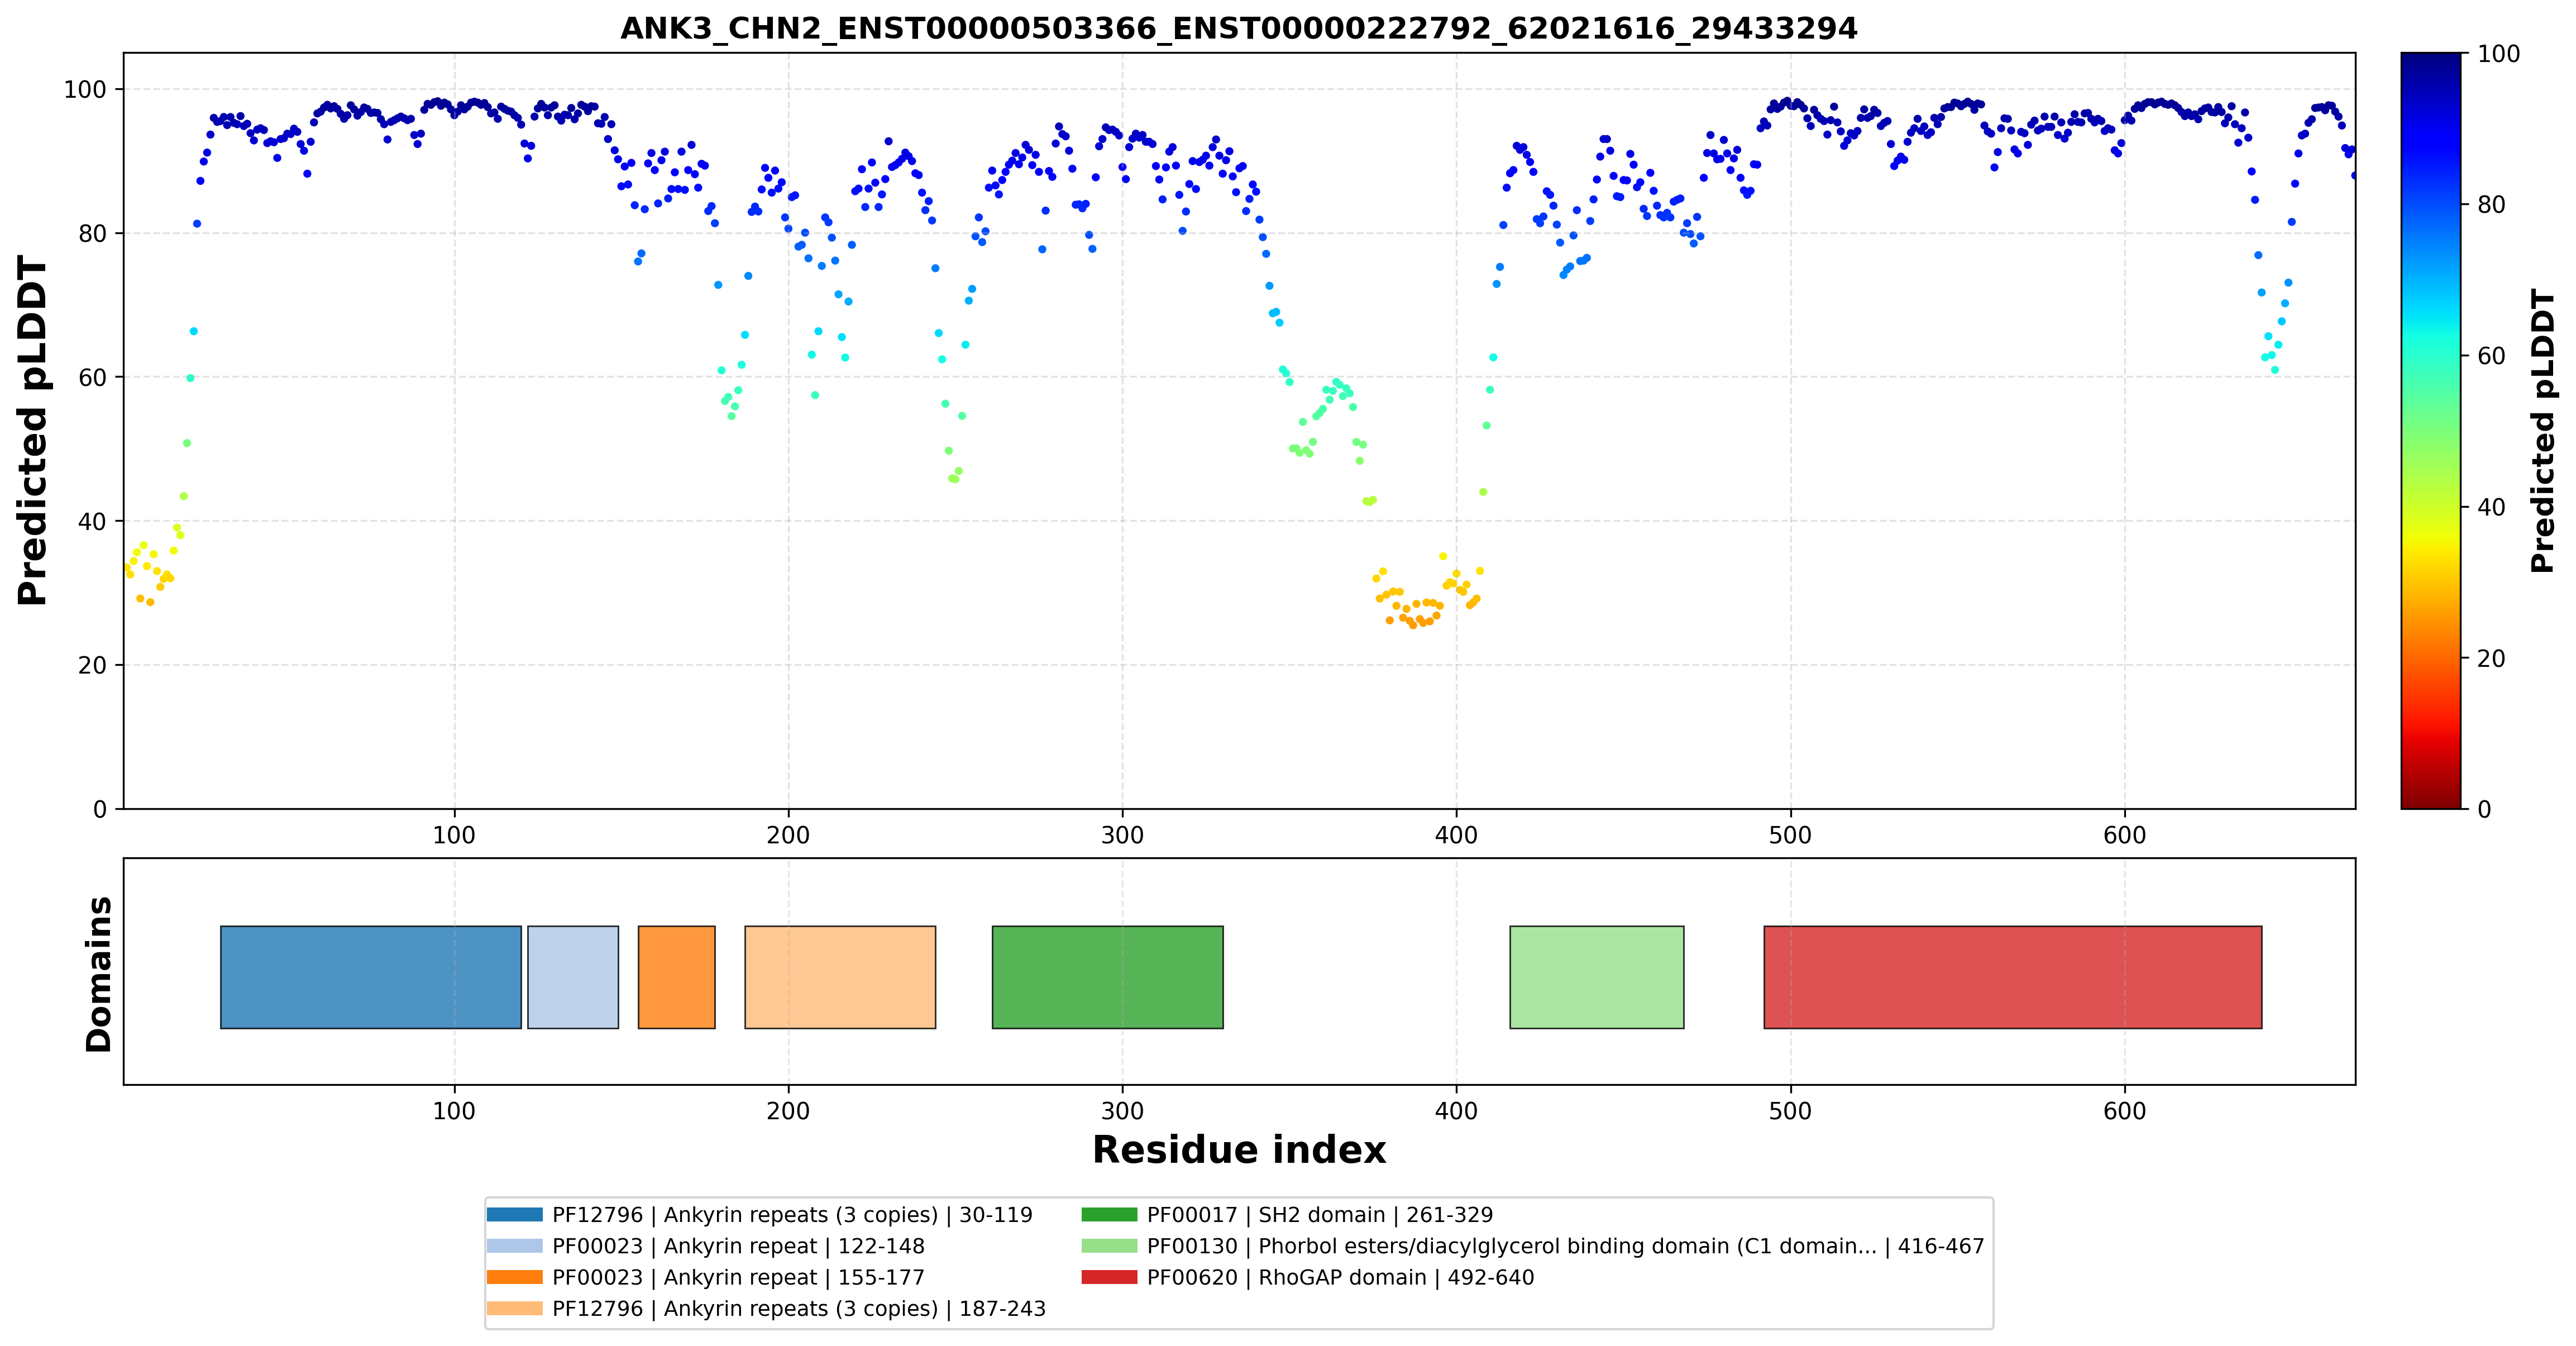Viewport: 2576px width, 1346px height.
Task: Click the Predicted pLDDT colorbar gradient
Action: point(2431,430)
